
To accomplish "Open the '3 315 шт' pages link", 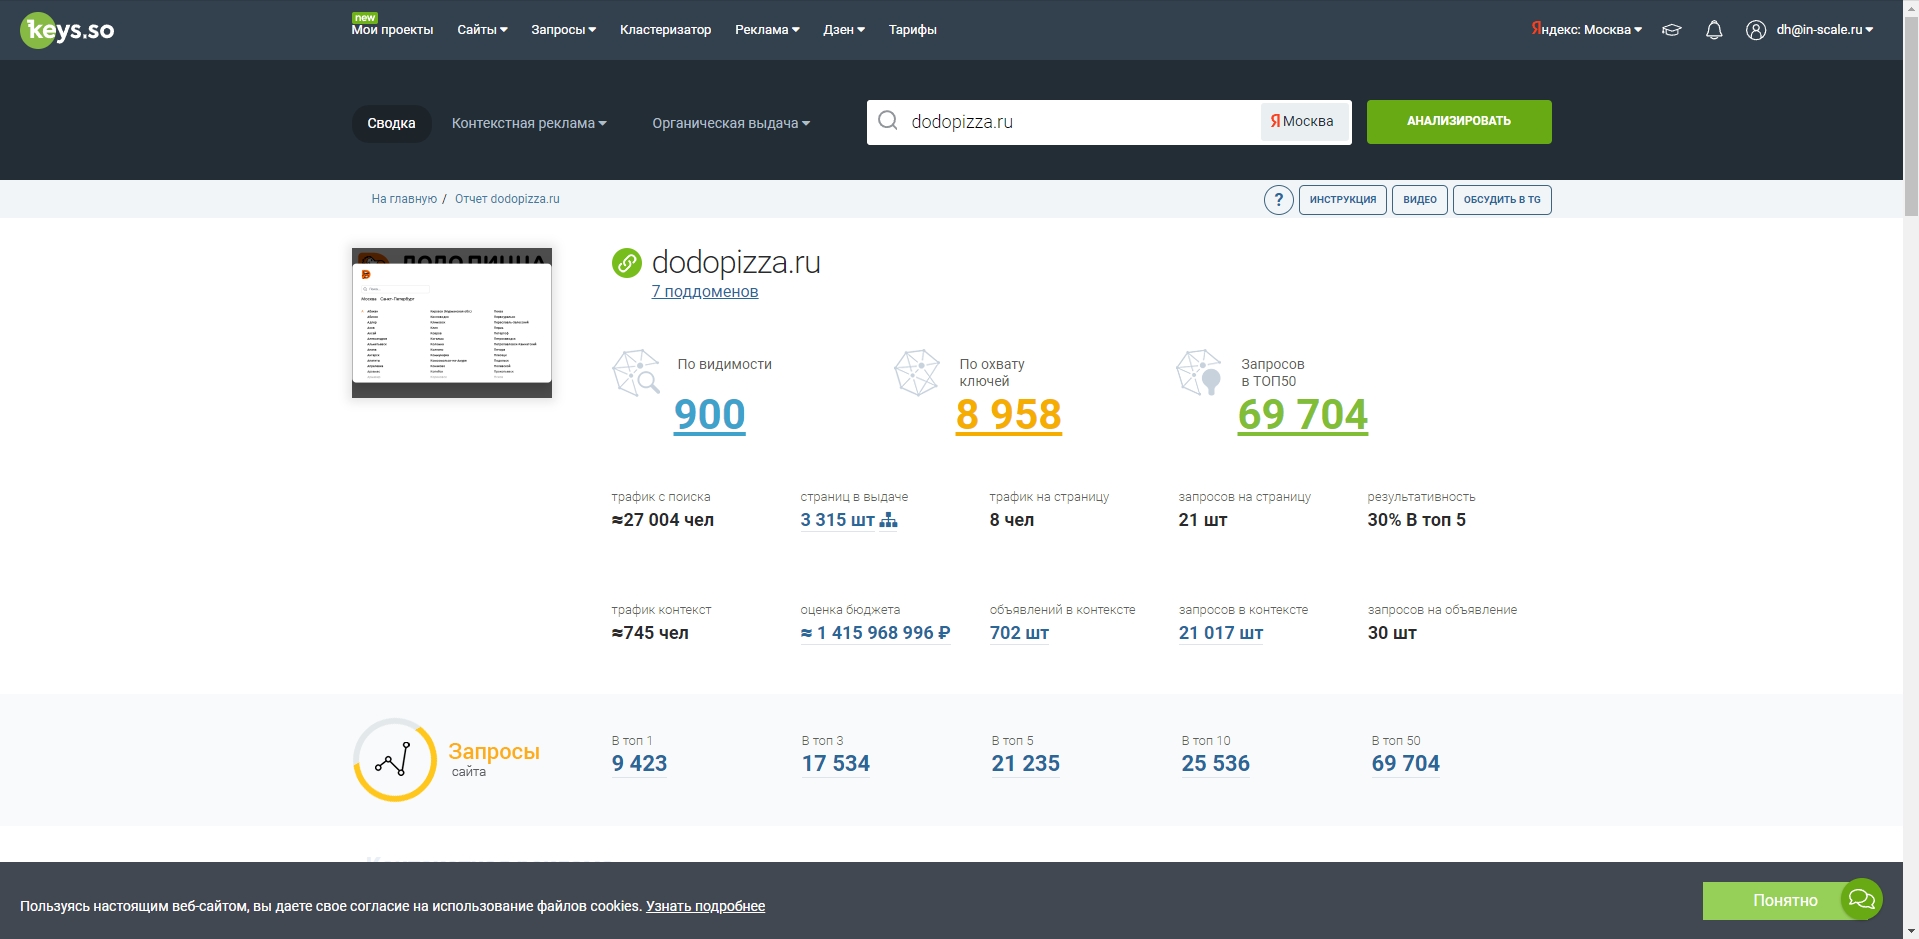I will click(x=838, y=520).
